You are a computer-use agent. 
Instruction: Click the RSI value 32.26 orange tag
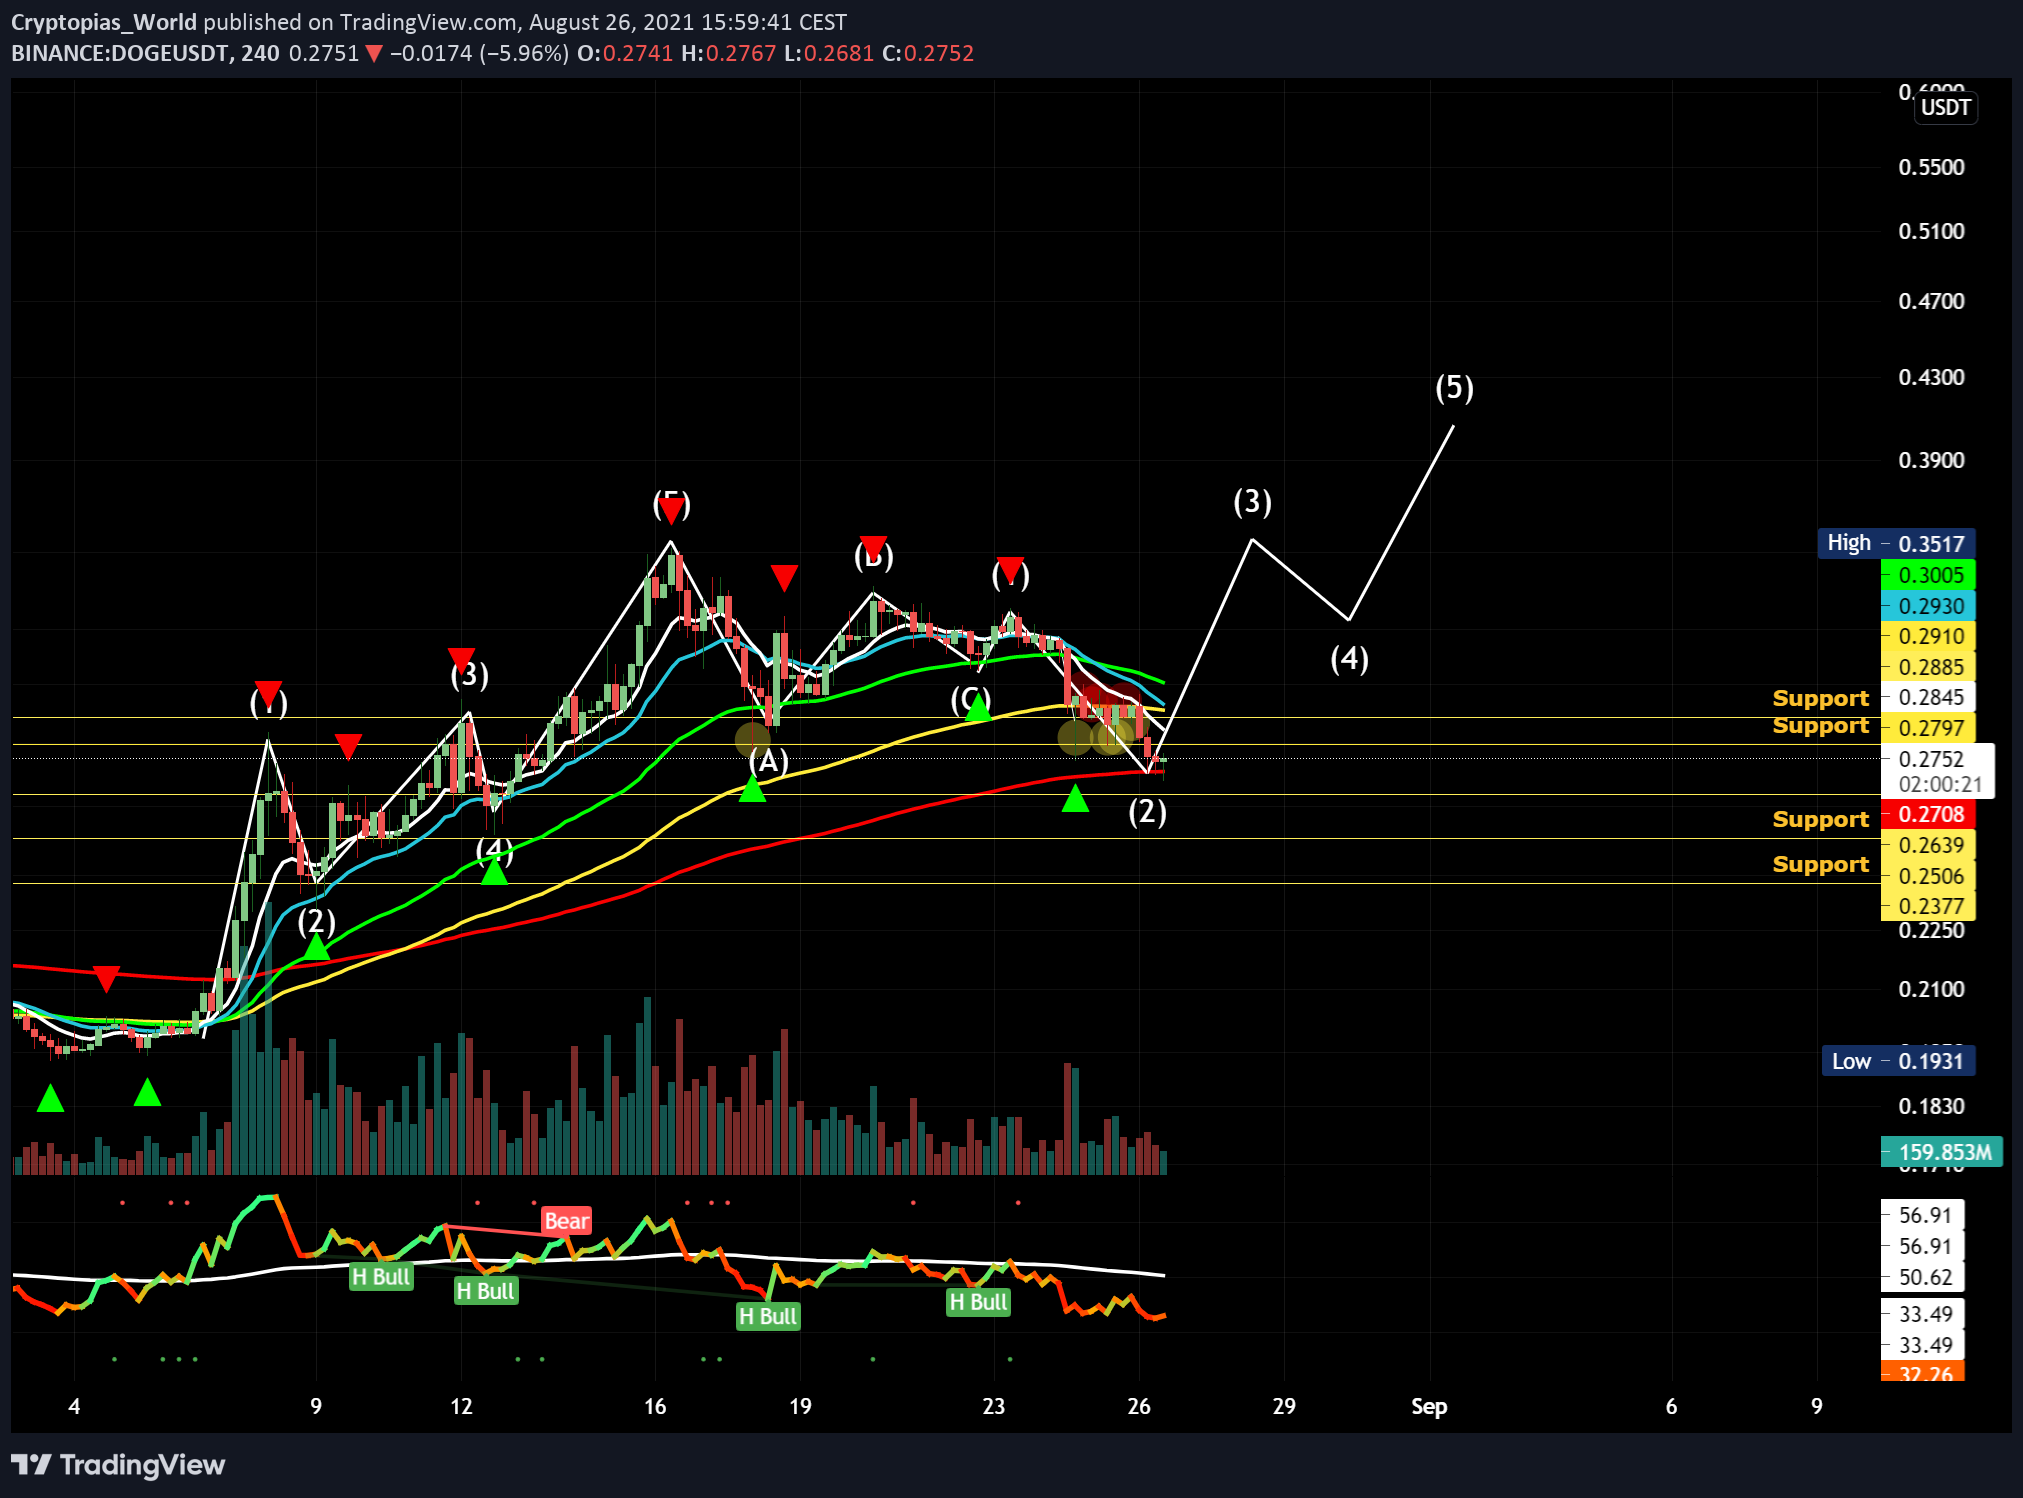(x=1922, y=1371)
